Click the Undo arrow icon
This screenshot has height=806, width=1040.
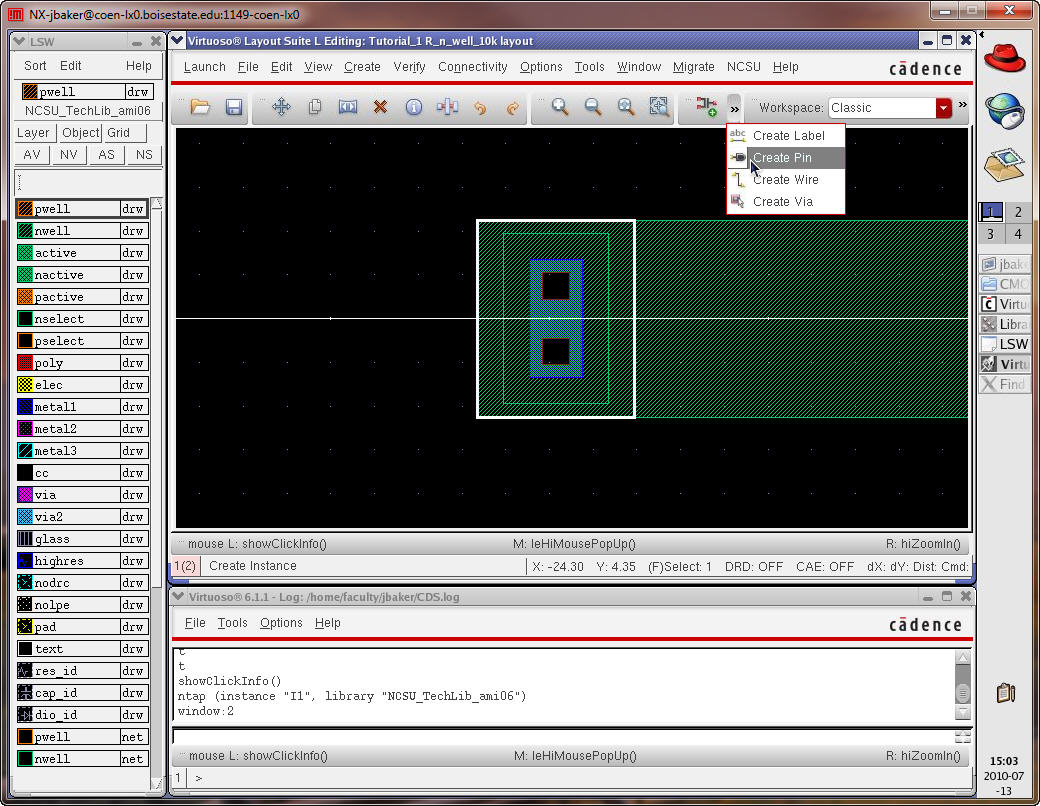tap(480, 107)
